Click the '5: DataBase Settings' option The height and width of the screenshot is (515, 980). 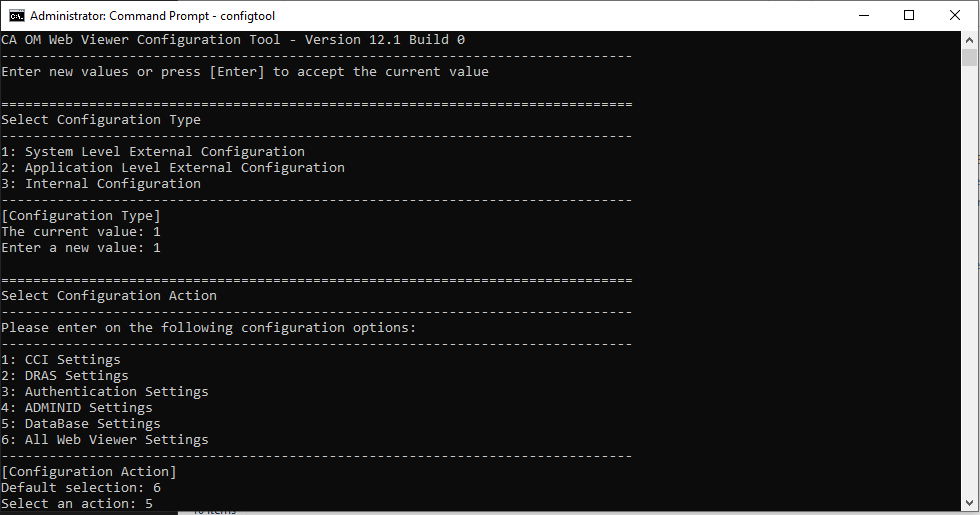(81, 424)
